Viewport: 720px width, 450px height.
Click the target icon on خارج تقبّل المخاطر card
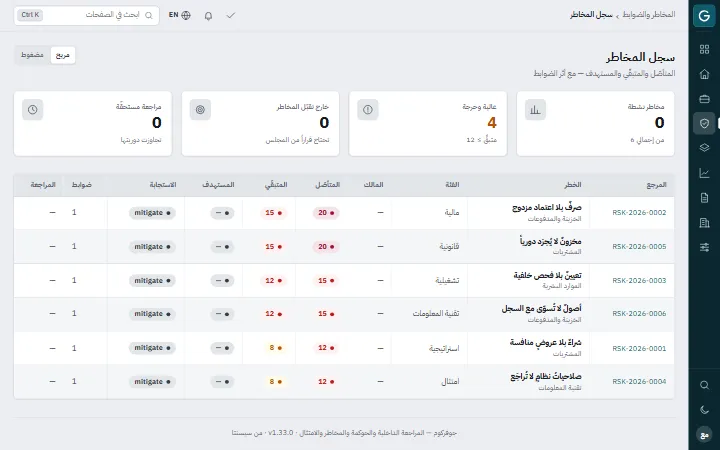pyautogui.click(x=200, y=110)
